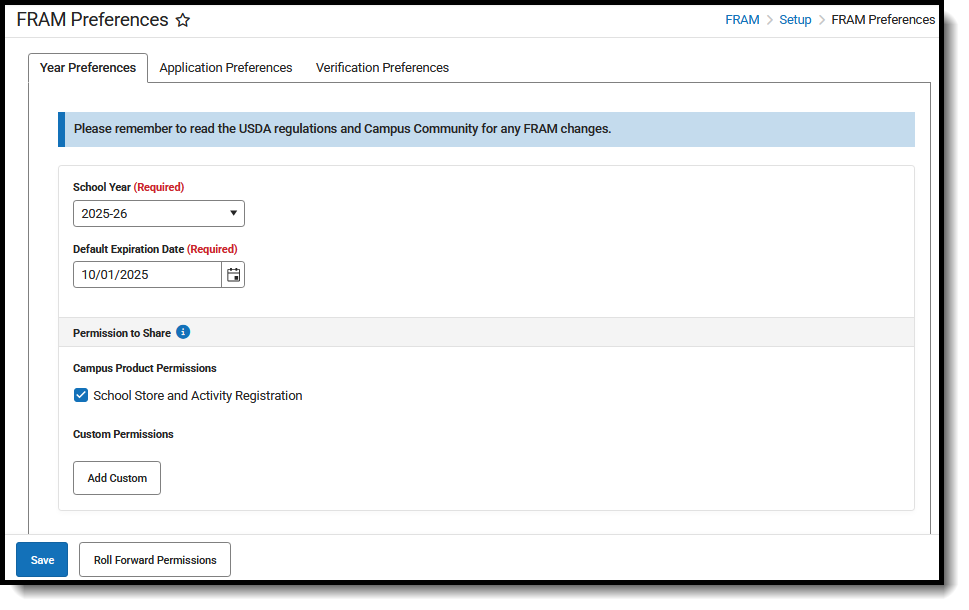
Task: Open the 2025-26 School Year selector
Action: [x=159, y=214]
